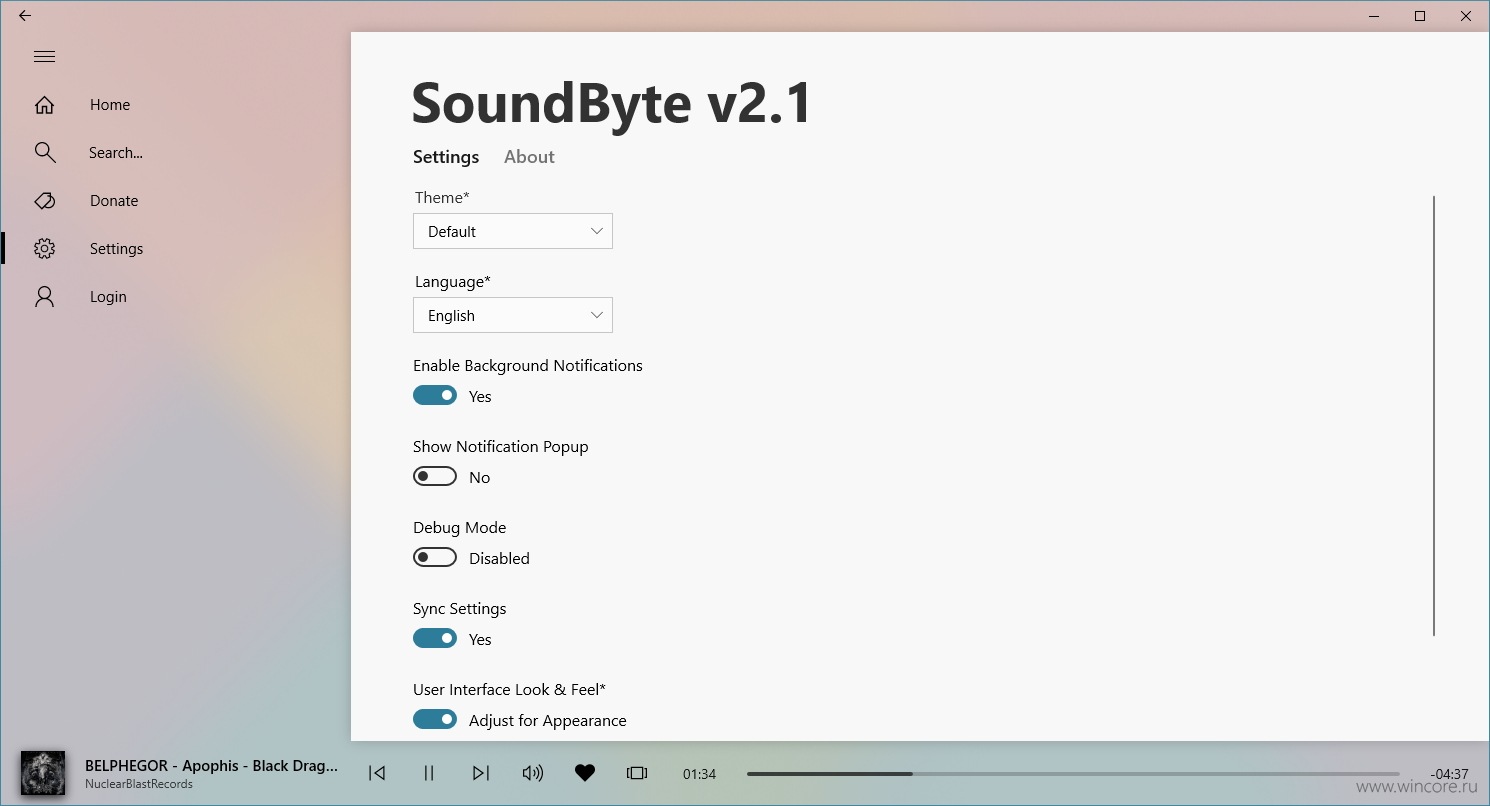Open the compact overlay view icon
Image resolution: width=1490 pixels, height=806 pixels.
[637, 773]
